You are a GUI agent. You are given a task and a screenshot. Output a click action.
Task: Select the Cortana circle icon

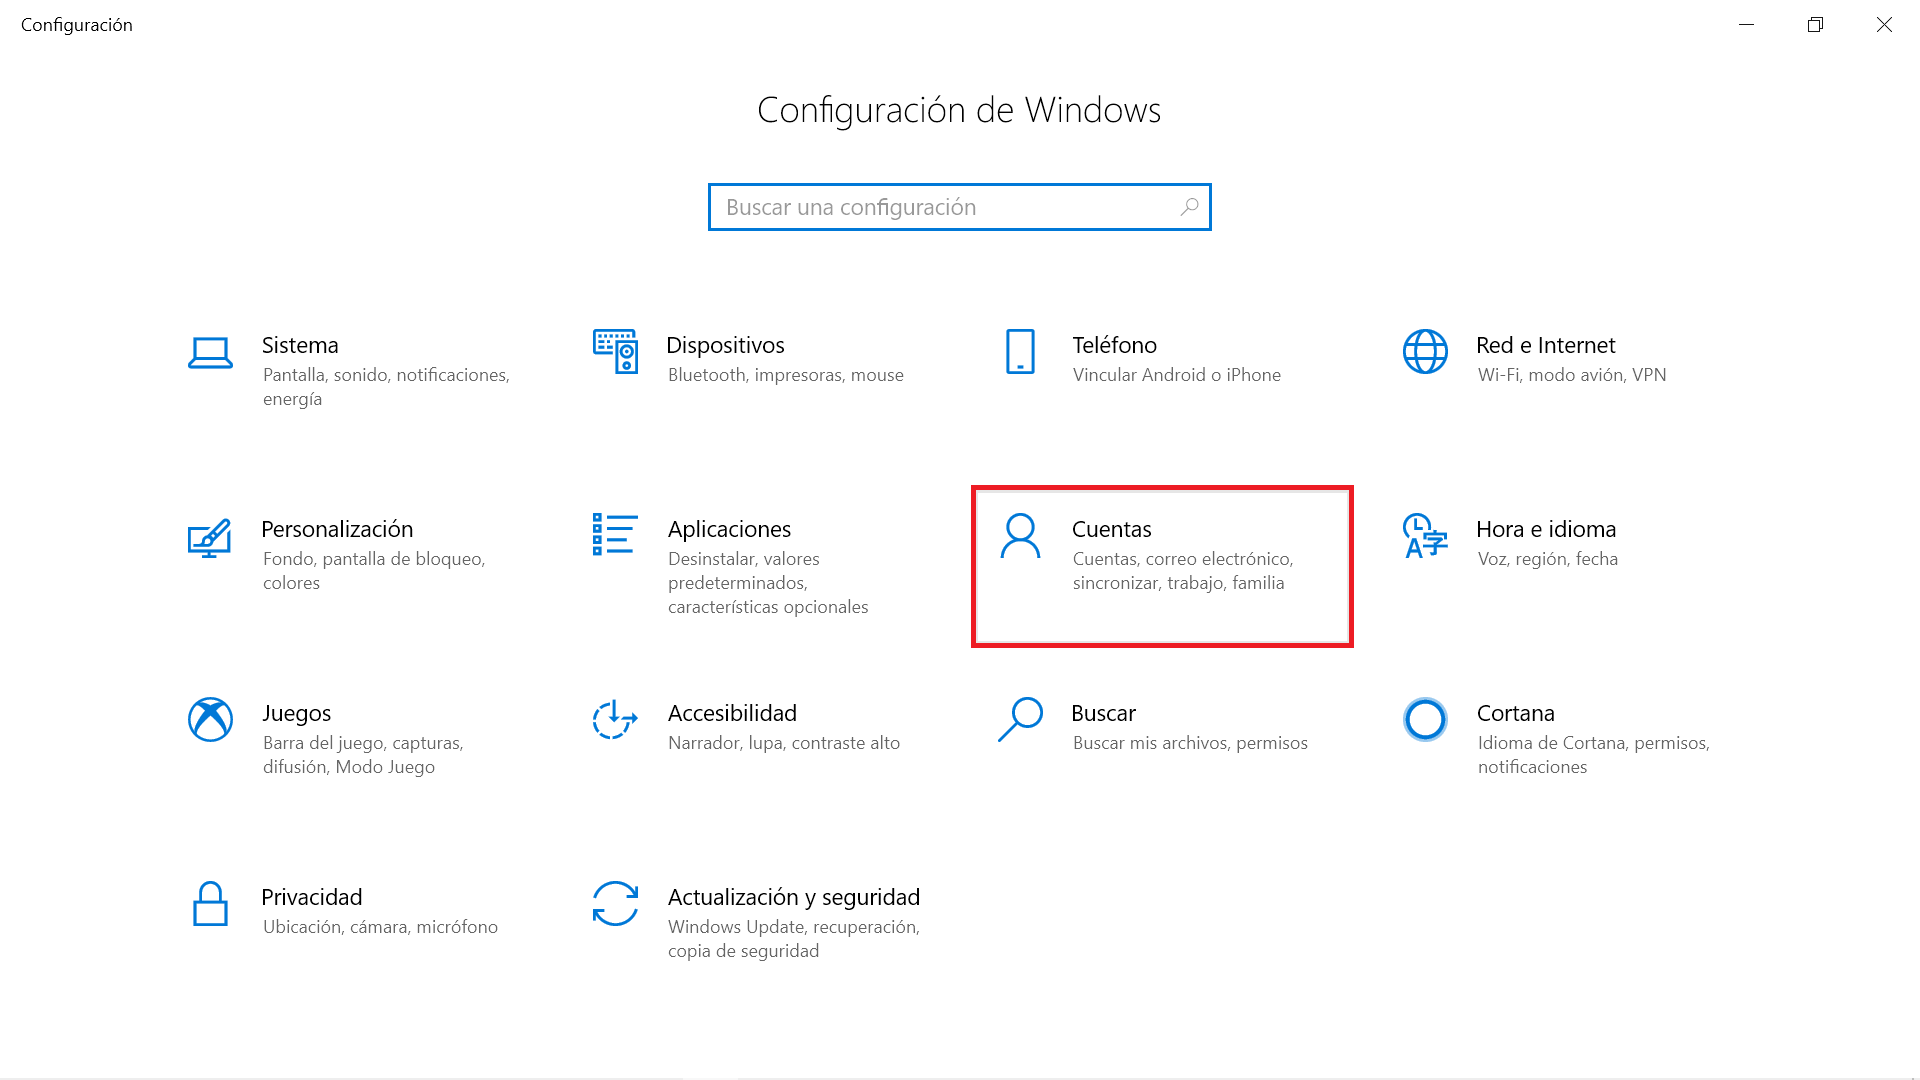1425,719
